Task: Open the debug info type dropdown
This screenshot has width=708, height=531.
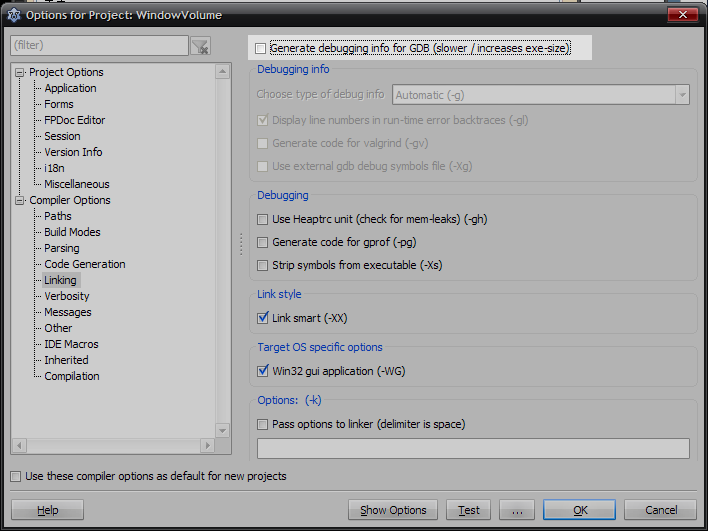Action: point(682,95)
